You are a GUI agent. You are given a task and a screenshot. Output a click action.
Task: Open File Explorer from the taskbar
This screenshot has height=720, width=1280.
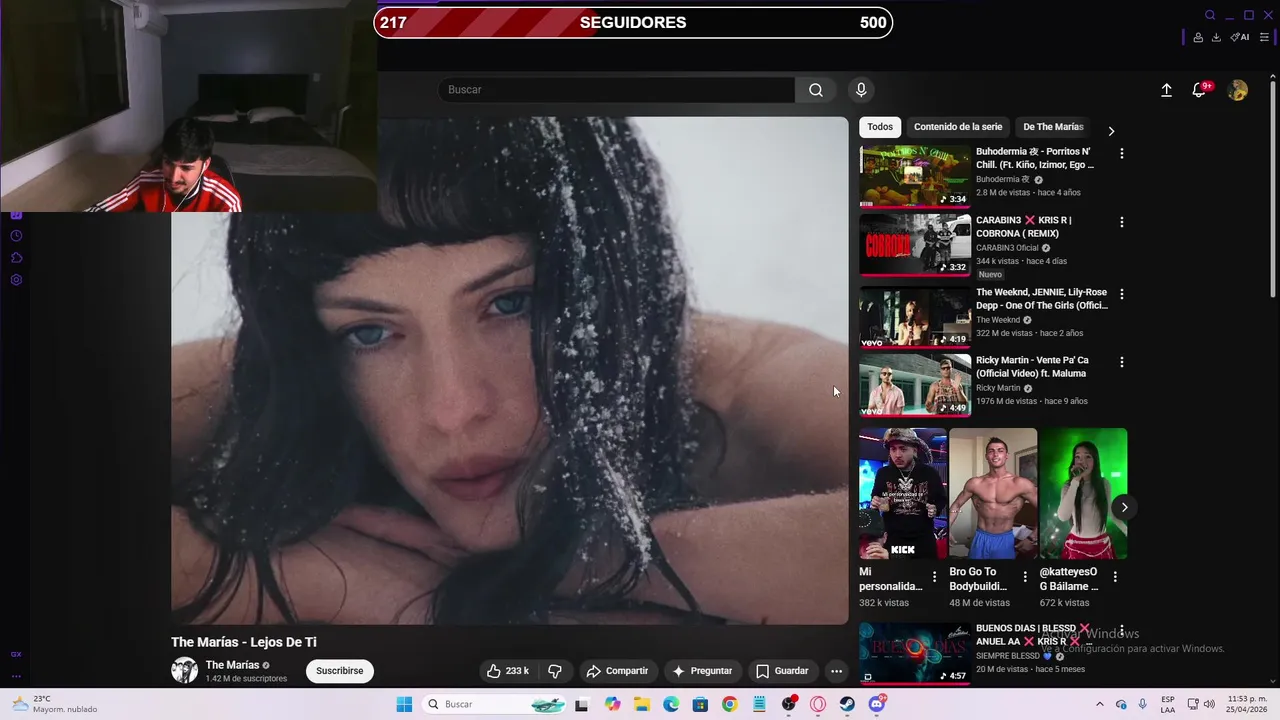coord(641,705)
